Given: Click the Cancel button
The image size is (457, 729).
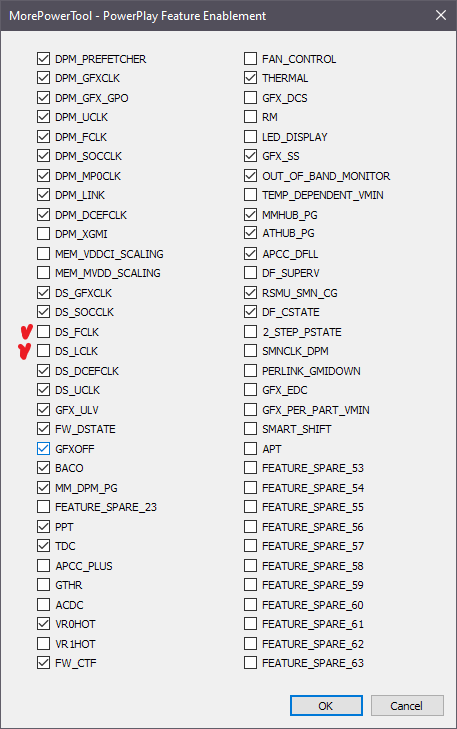Looking at the screenshot, I should (407, 706).
